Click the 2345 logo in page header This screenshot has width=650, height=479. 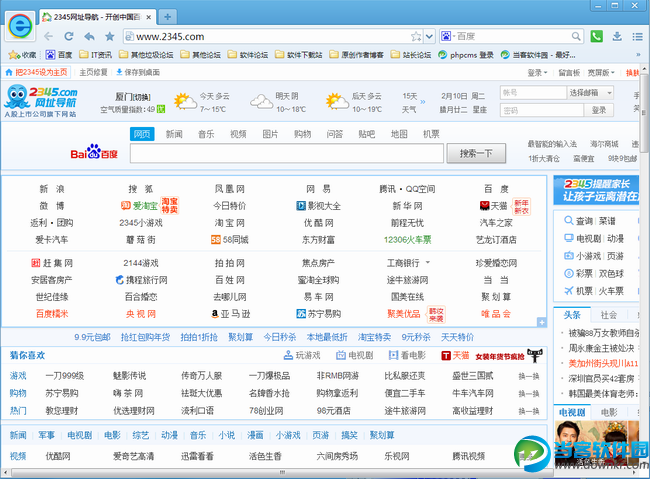click(44, 99)
